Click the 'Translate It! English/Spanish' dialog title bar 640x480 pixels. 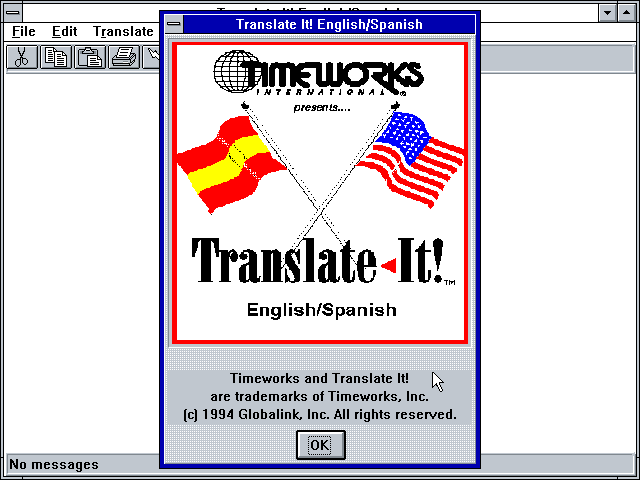coord(329,24)
